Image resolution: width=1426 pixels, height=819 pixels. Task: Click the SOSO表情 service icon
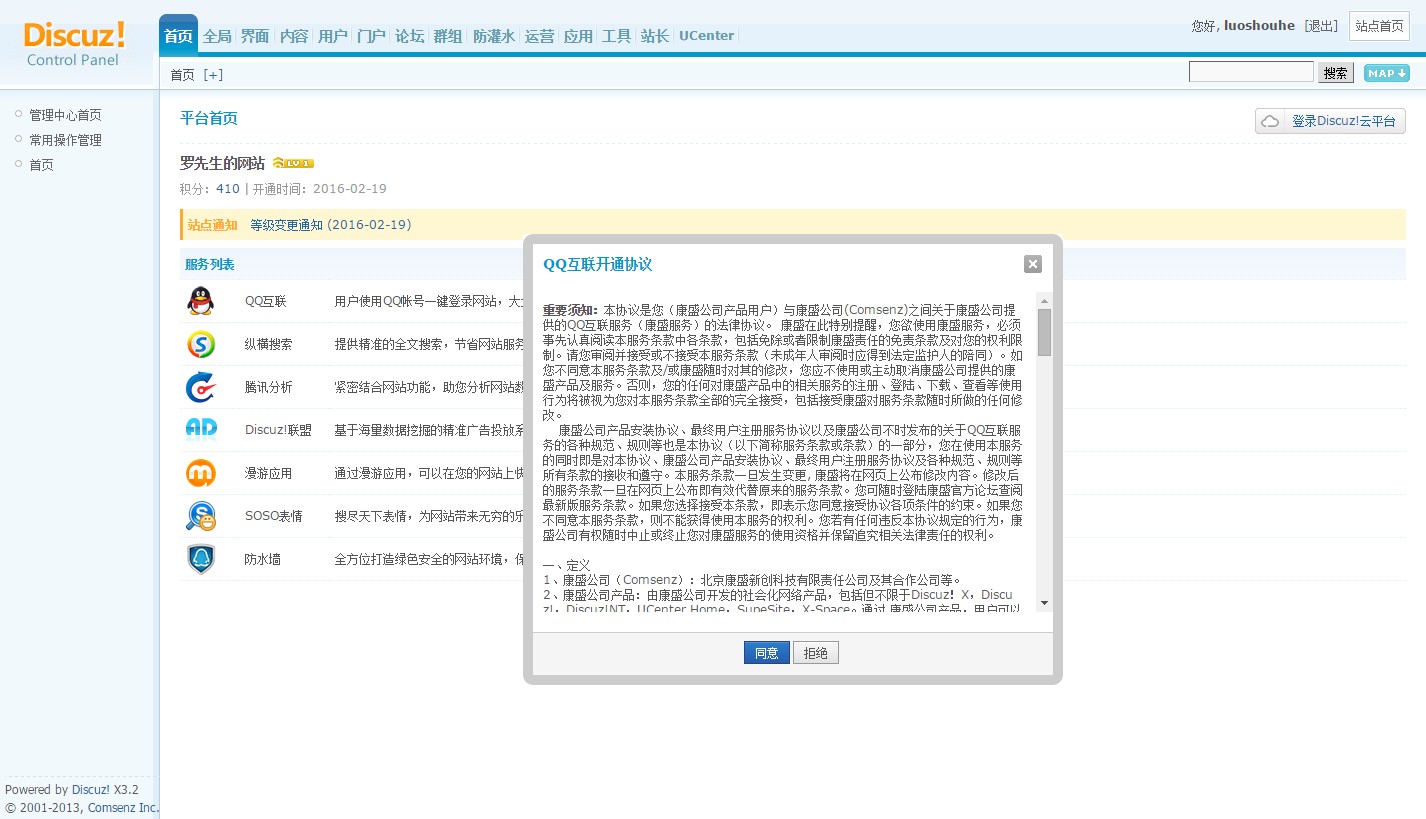(200, 516)
